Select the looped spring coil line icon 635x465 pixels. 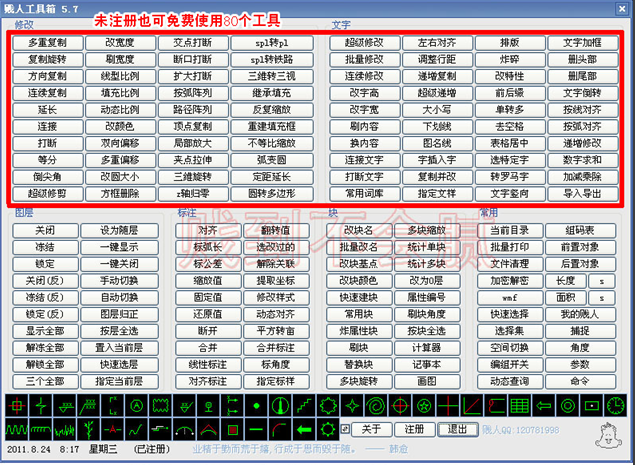(40, 429)
